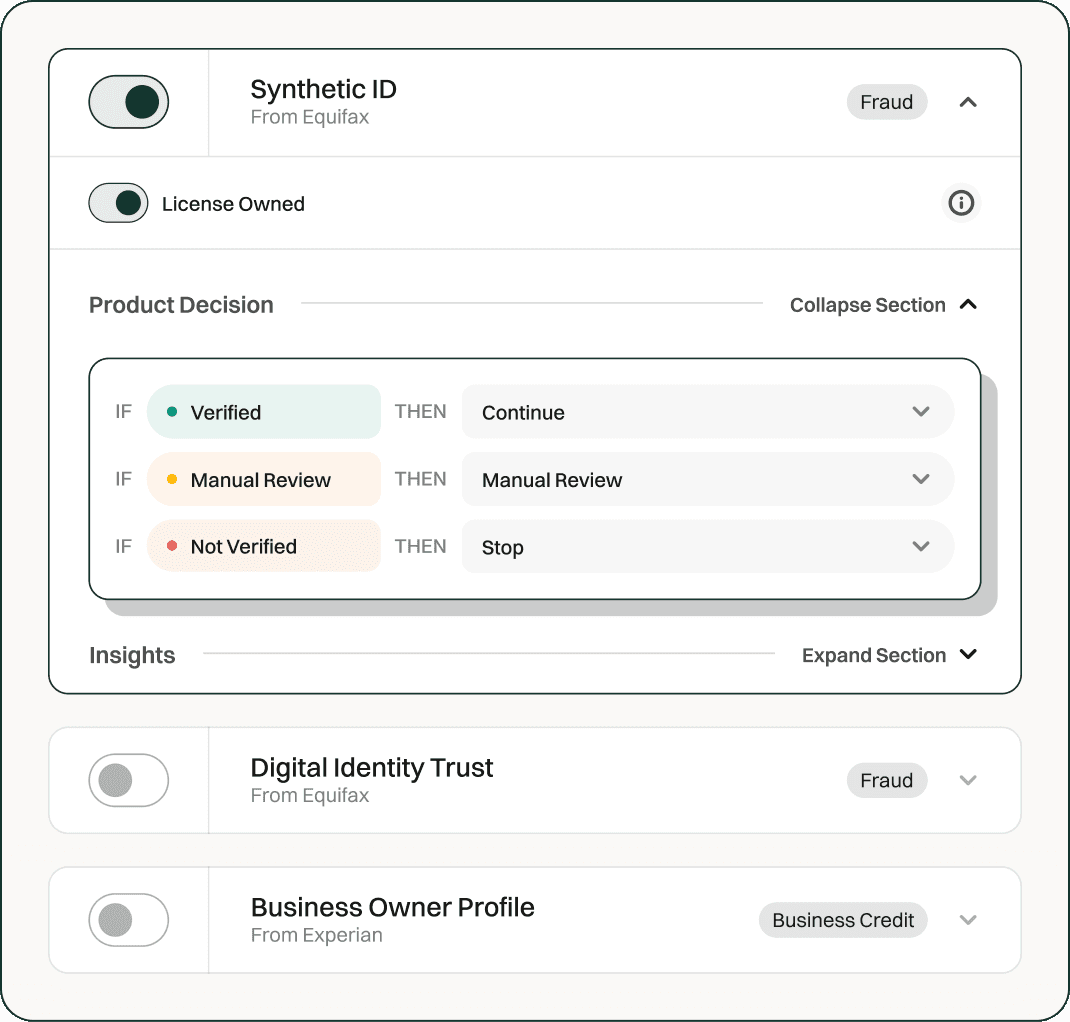Expand the Business Owner Profile card

(x=967, y=920)
